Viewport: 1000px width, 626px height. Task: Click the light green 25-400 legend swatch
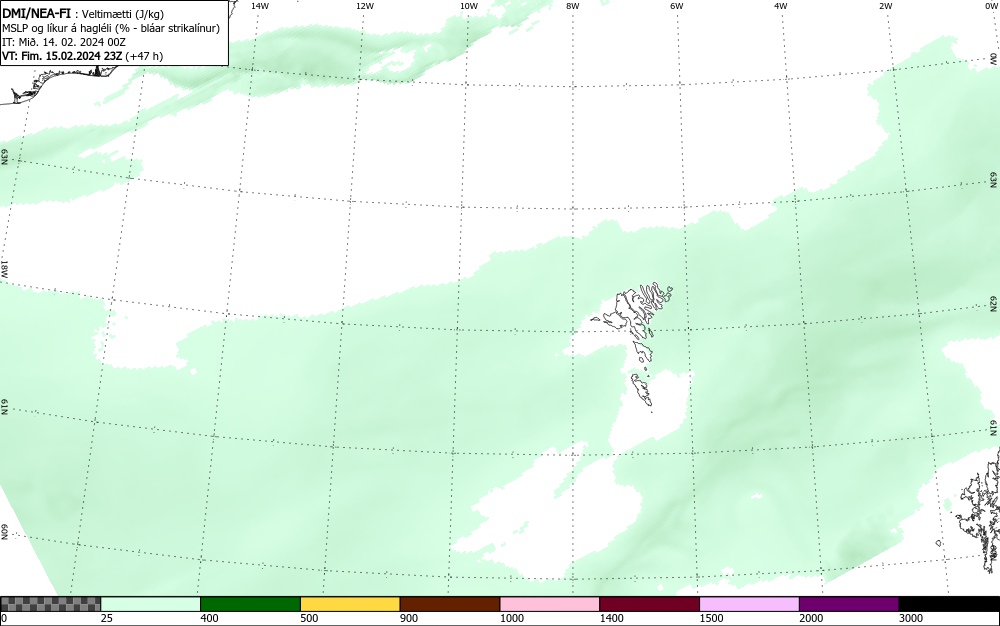point(151,604)
